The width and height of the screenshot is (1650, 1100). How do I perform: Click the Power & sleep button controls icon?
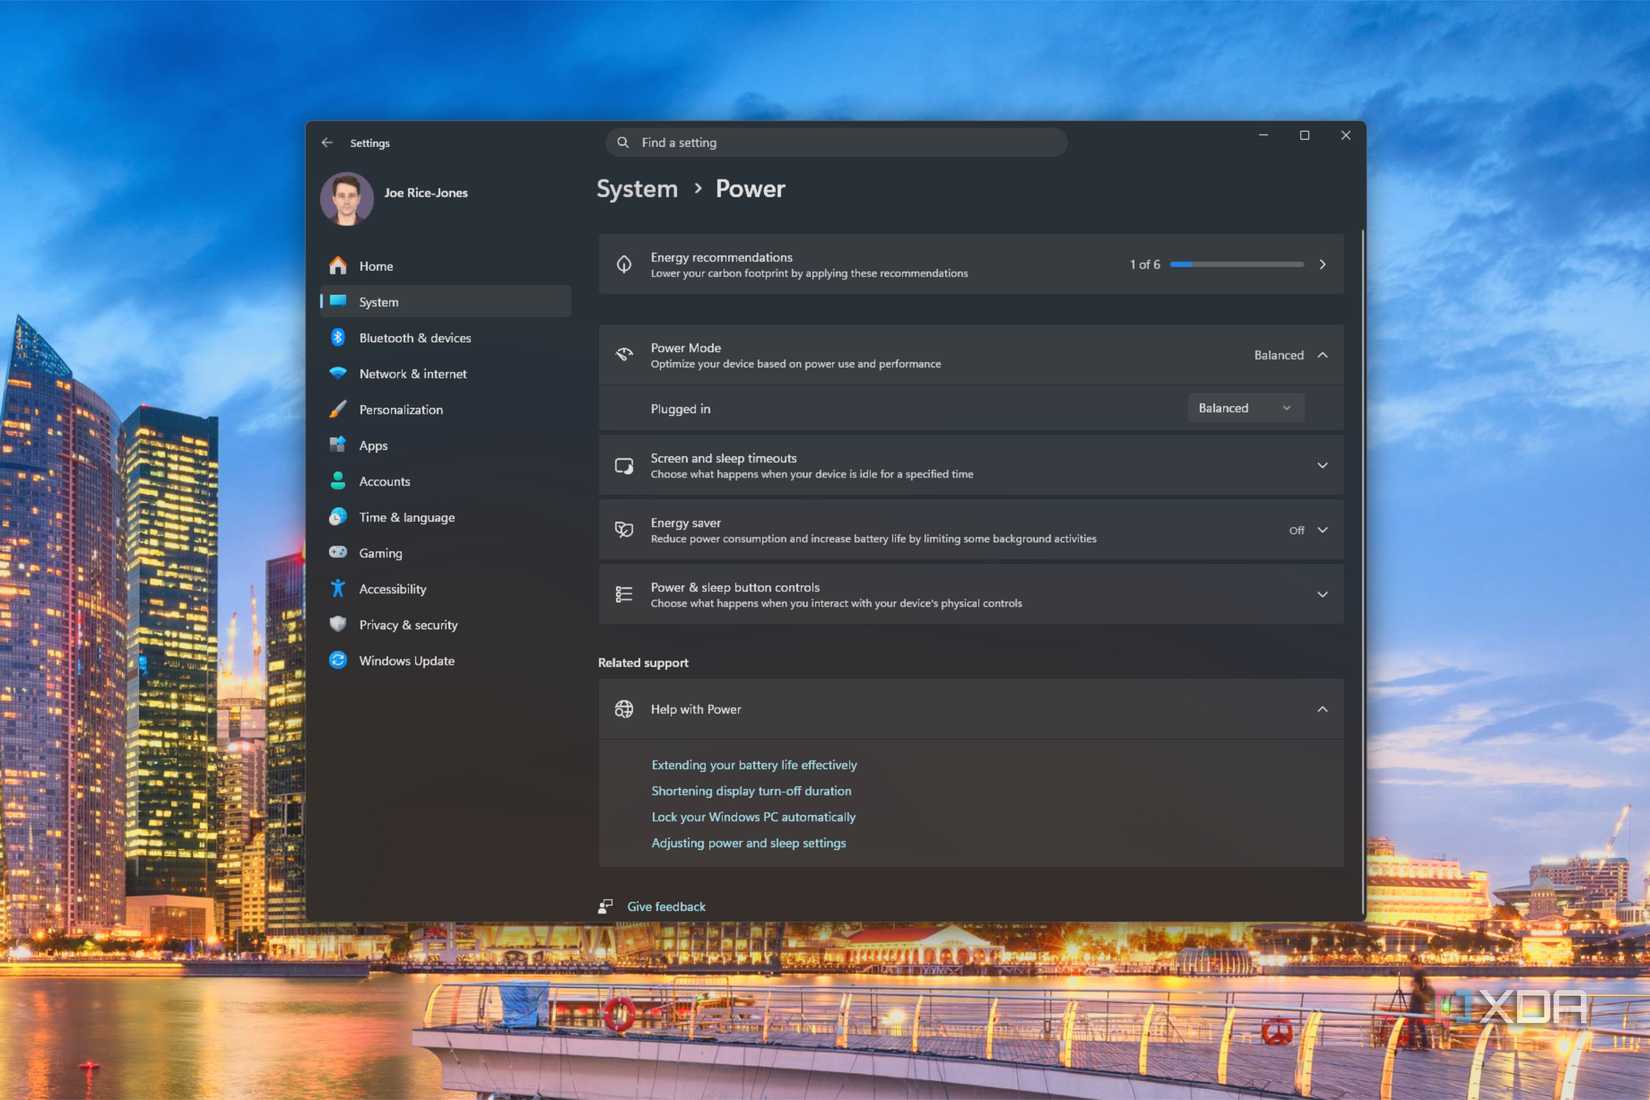pyautogui.click(x=624, y=595)
